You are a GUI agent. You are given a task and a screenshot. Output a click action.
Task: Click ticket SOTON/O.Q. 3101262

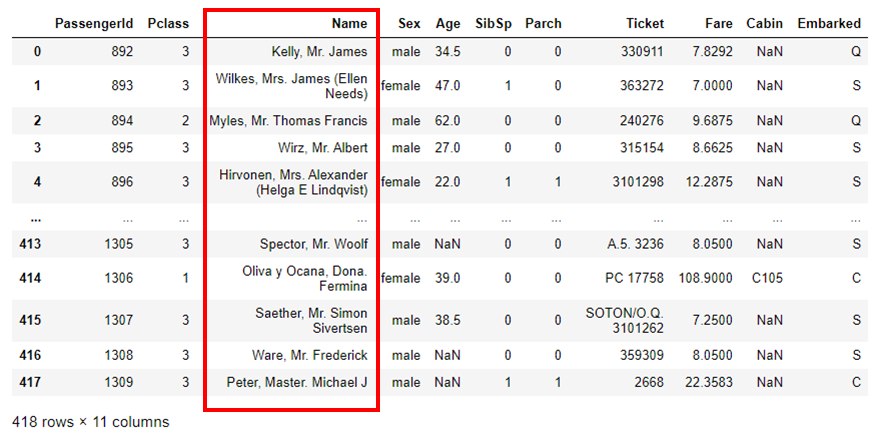[625, 321]
